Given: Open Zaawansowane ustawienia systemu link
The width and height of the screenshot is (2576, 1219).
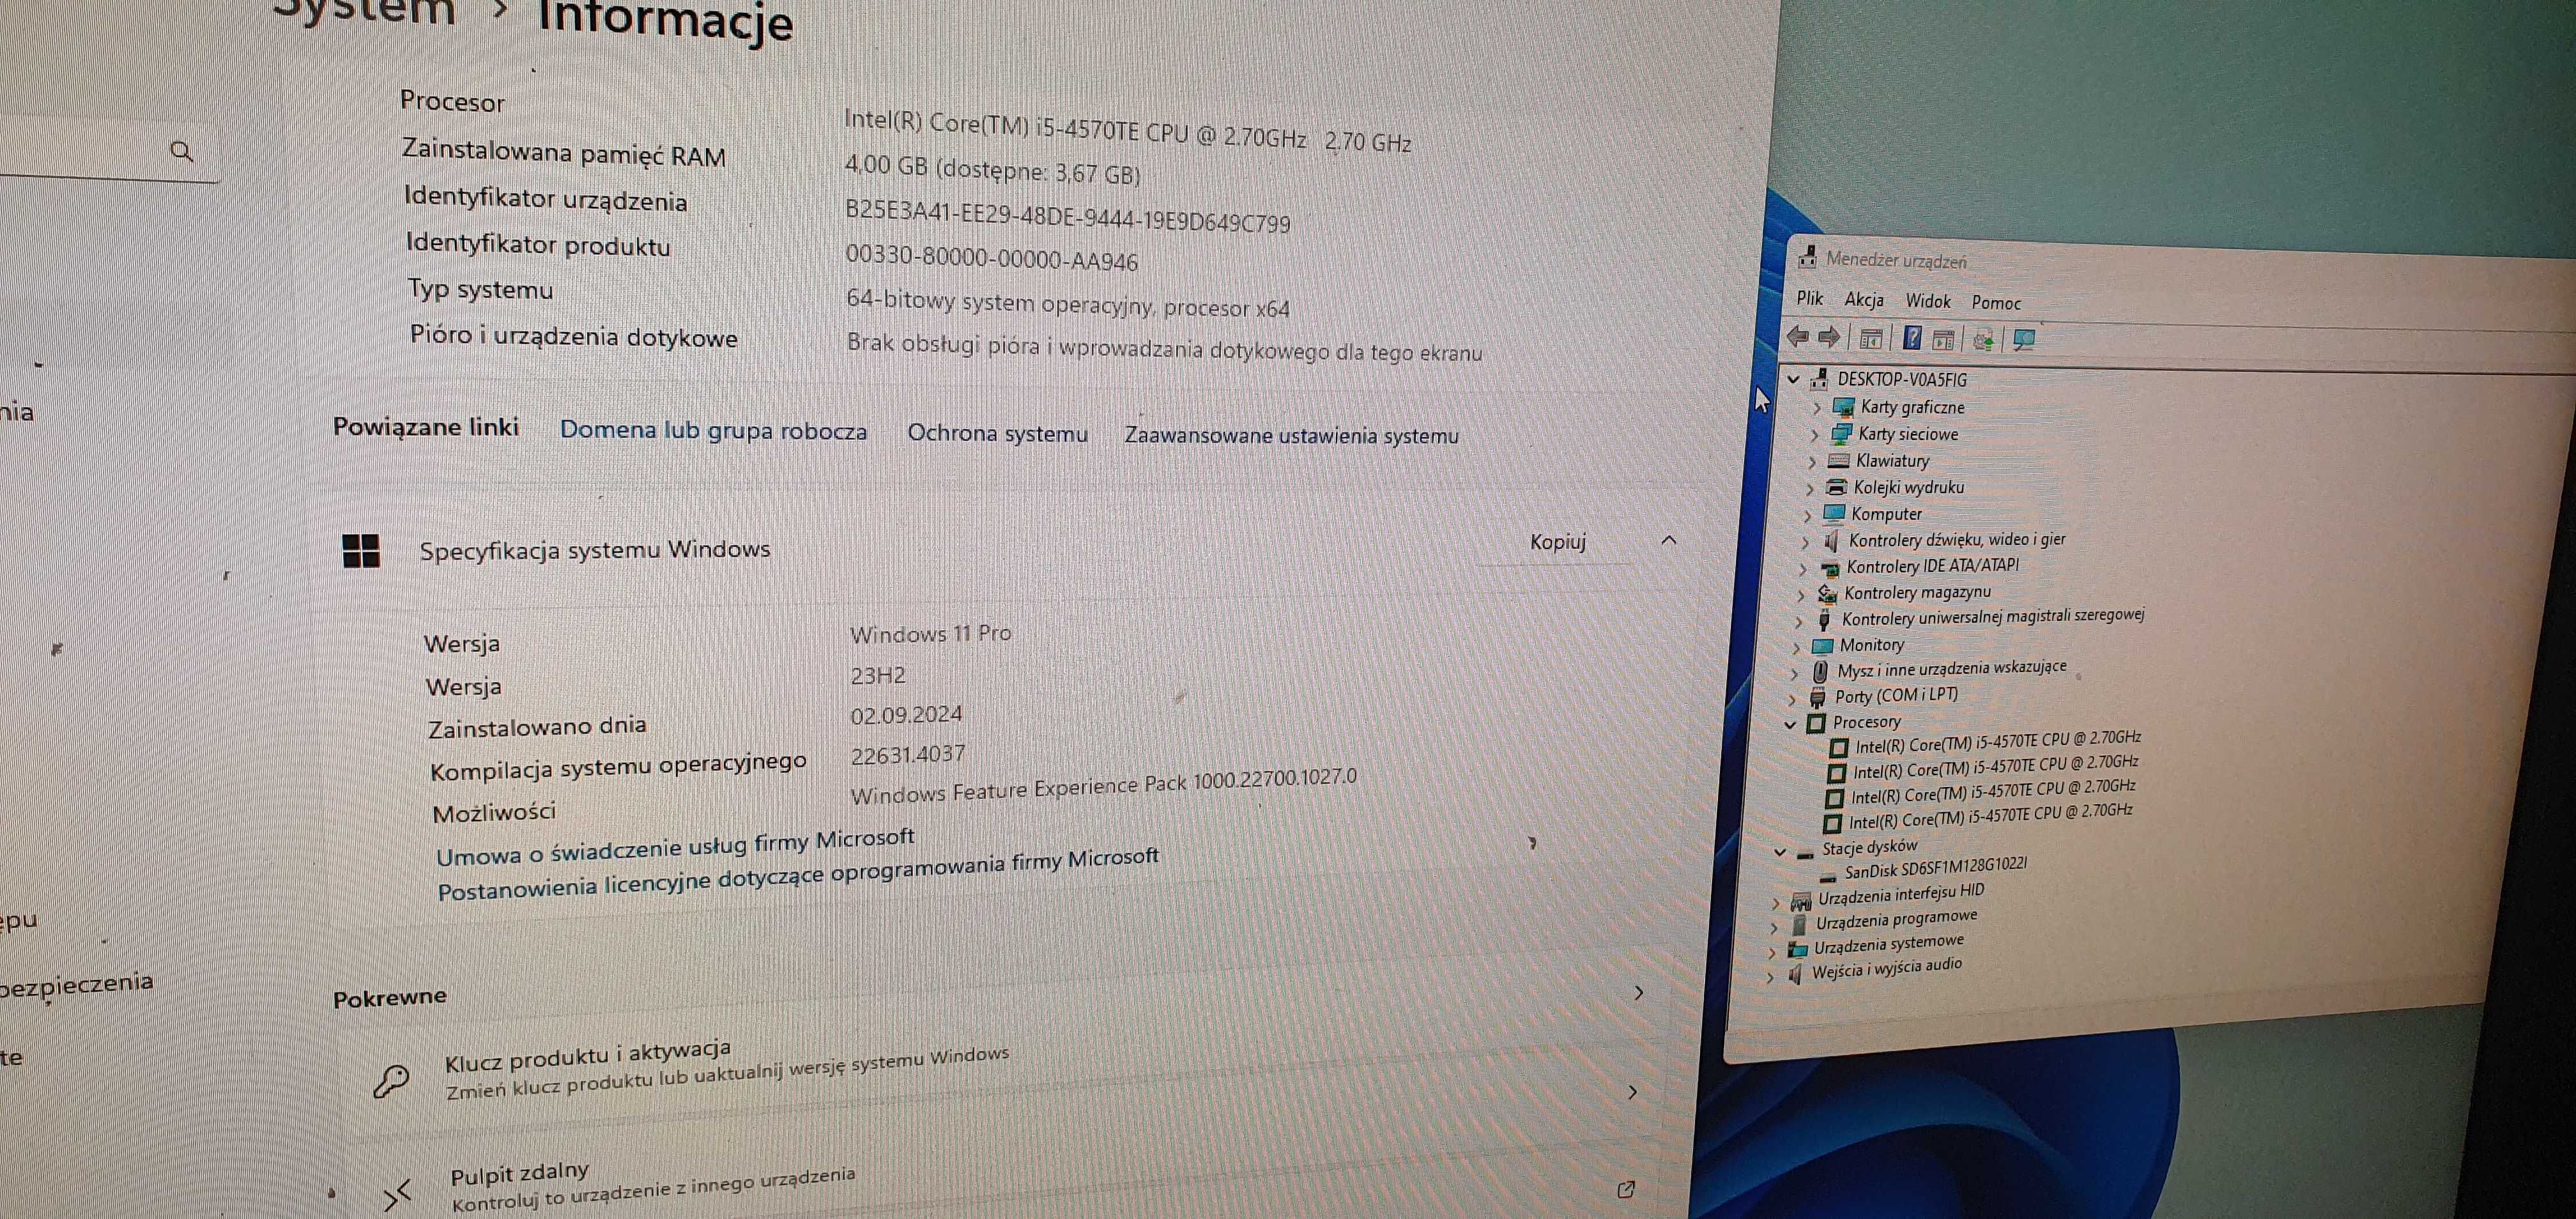Looking at the screenshot, I should click(x=1291, y=436).
